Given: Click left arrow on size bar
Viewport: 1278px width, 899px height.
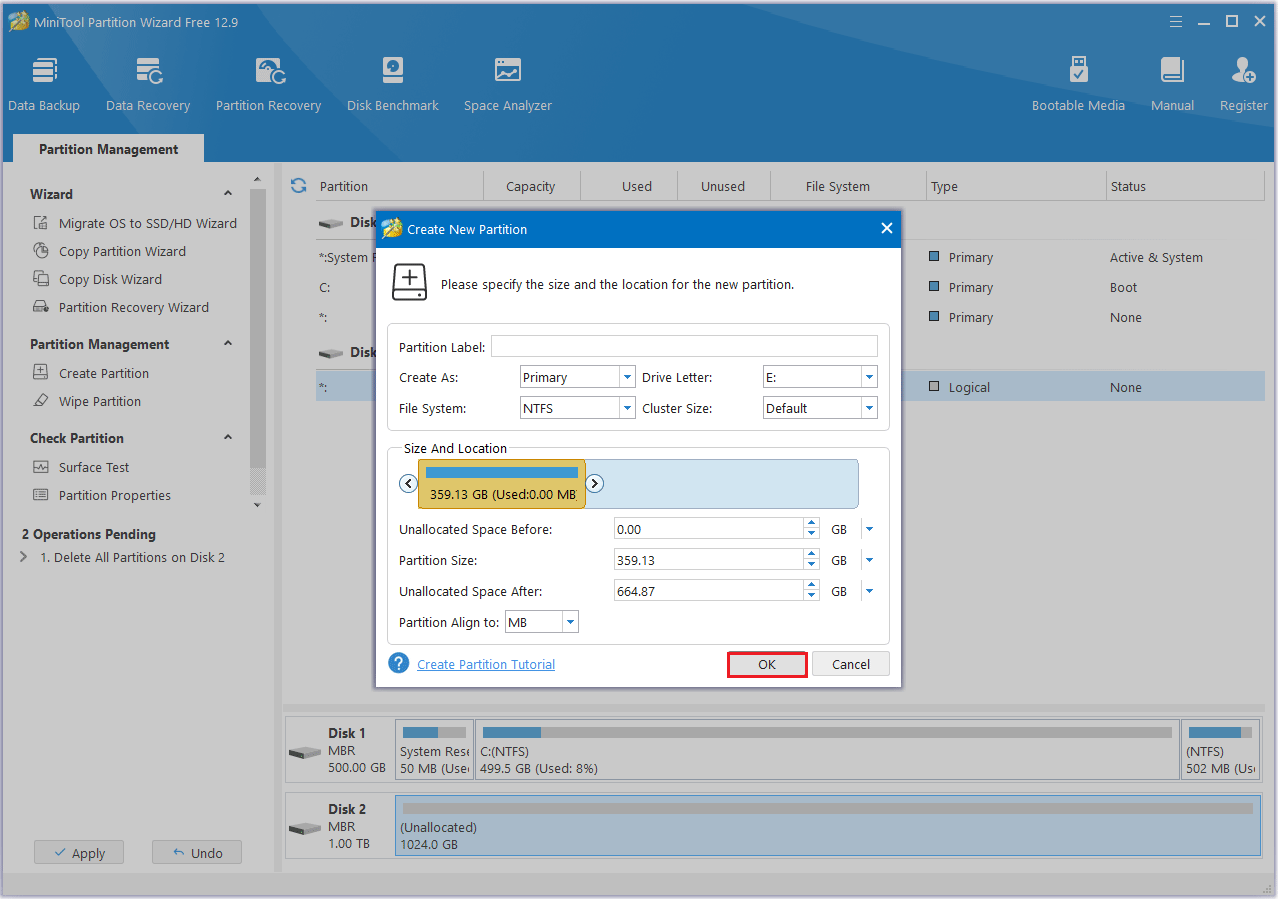Looking at the screenshot, I should pos(408,484).
